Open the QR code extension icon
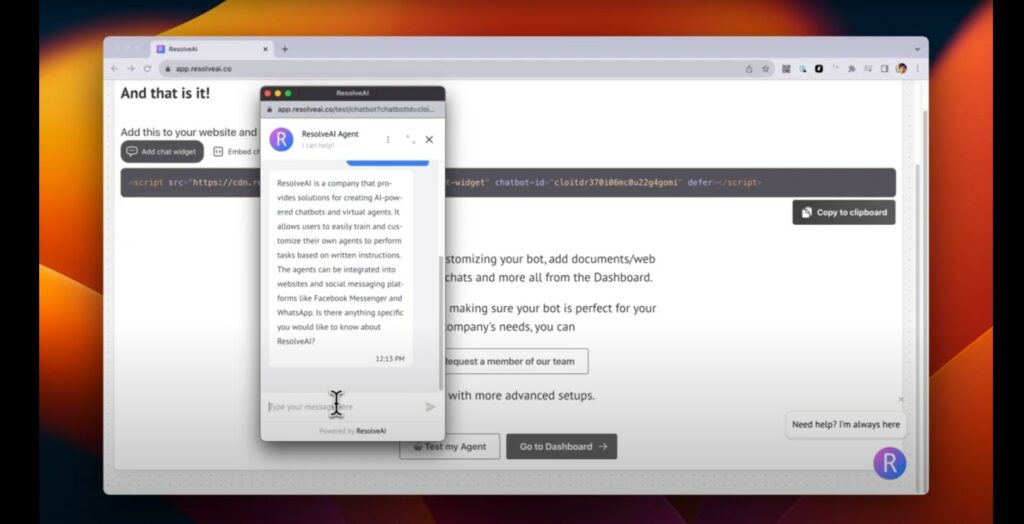Image resolution: width=1024 pixels, height=524 pixels. point(786,69)
